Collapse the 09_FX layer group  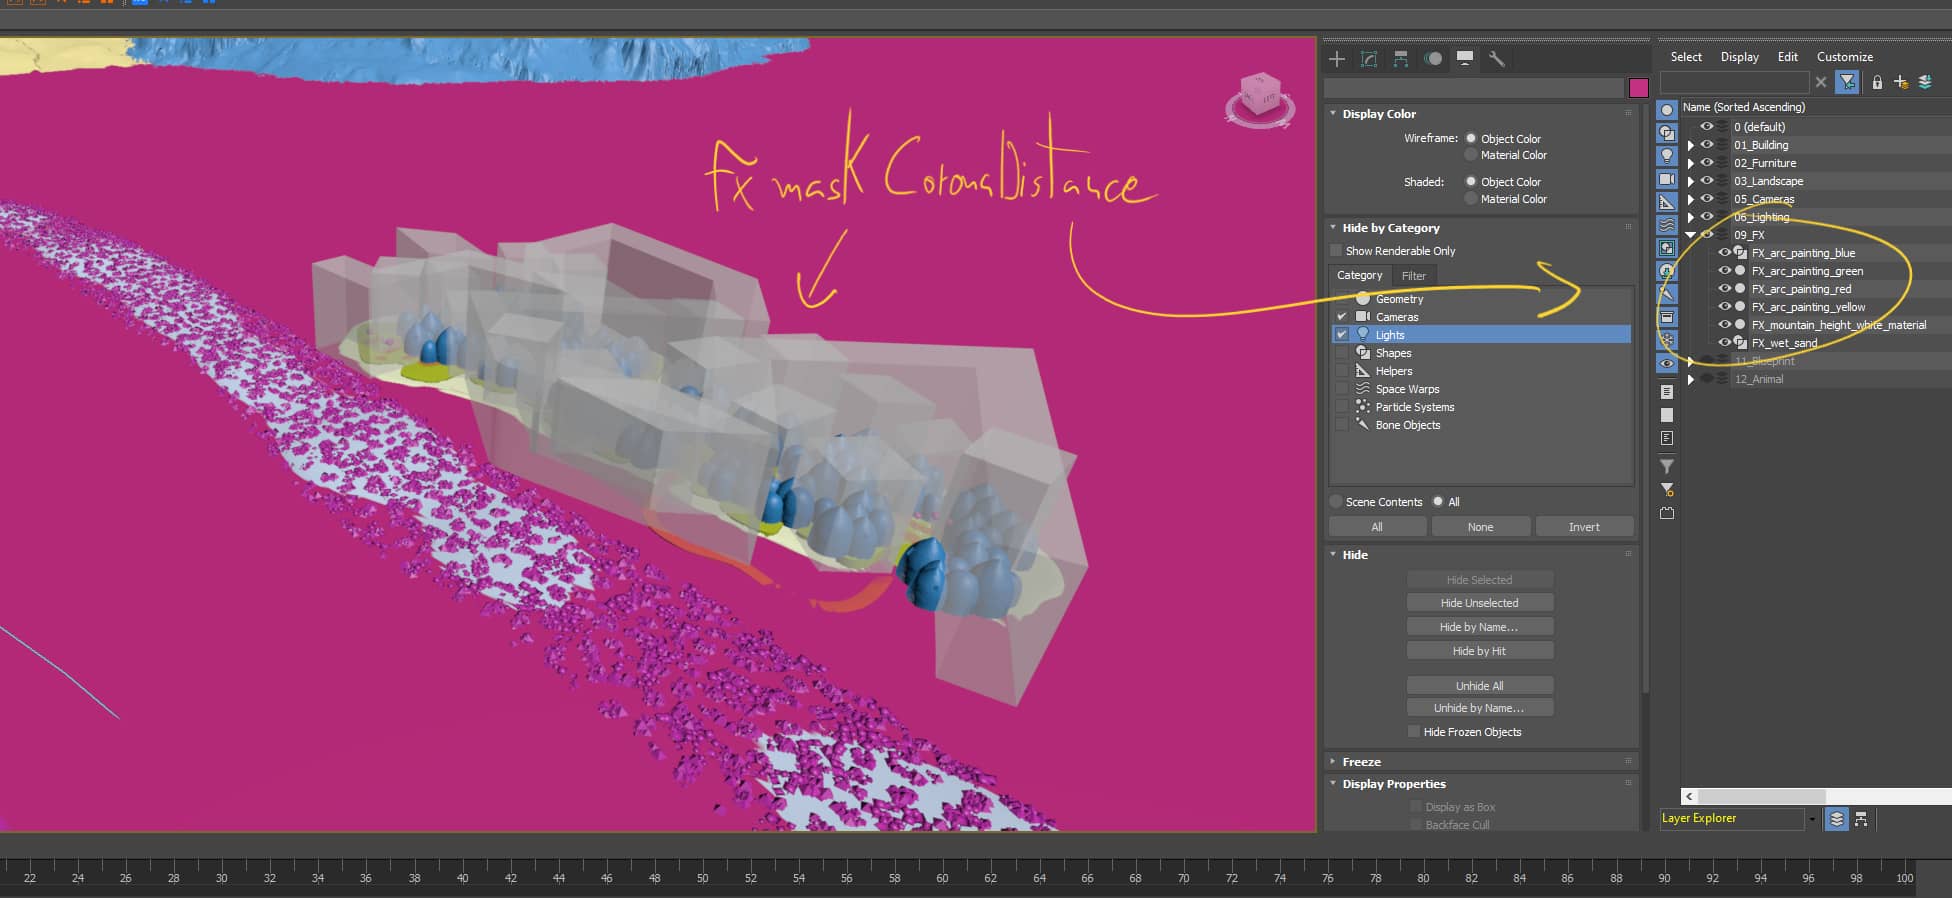click(x=1691, y=235)
